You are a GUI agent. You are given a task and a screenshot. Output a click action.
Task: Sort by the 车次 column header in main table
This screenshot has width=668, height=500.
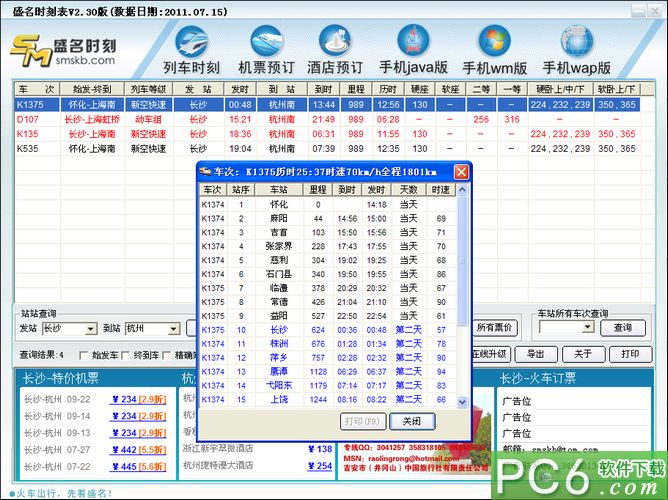coord(37,89)
